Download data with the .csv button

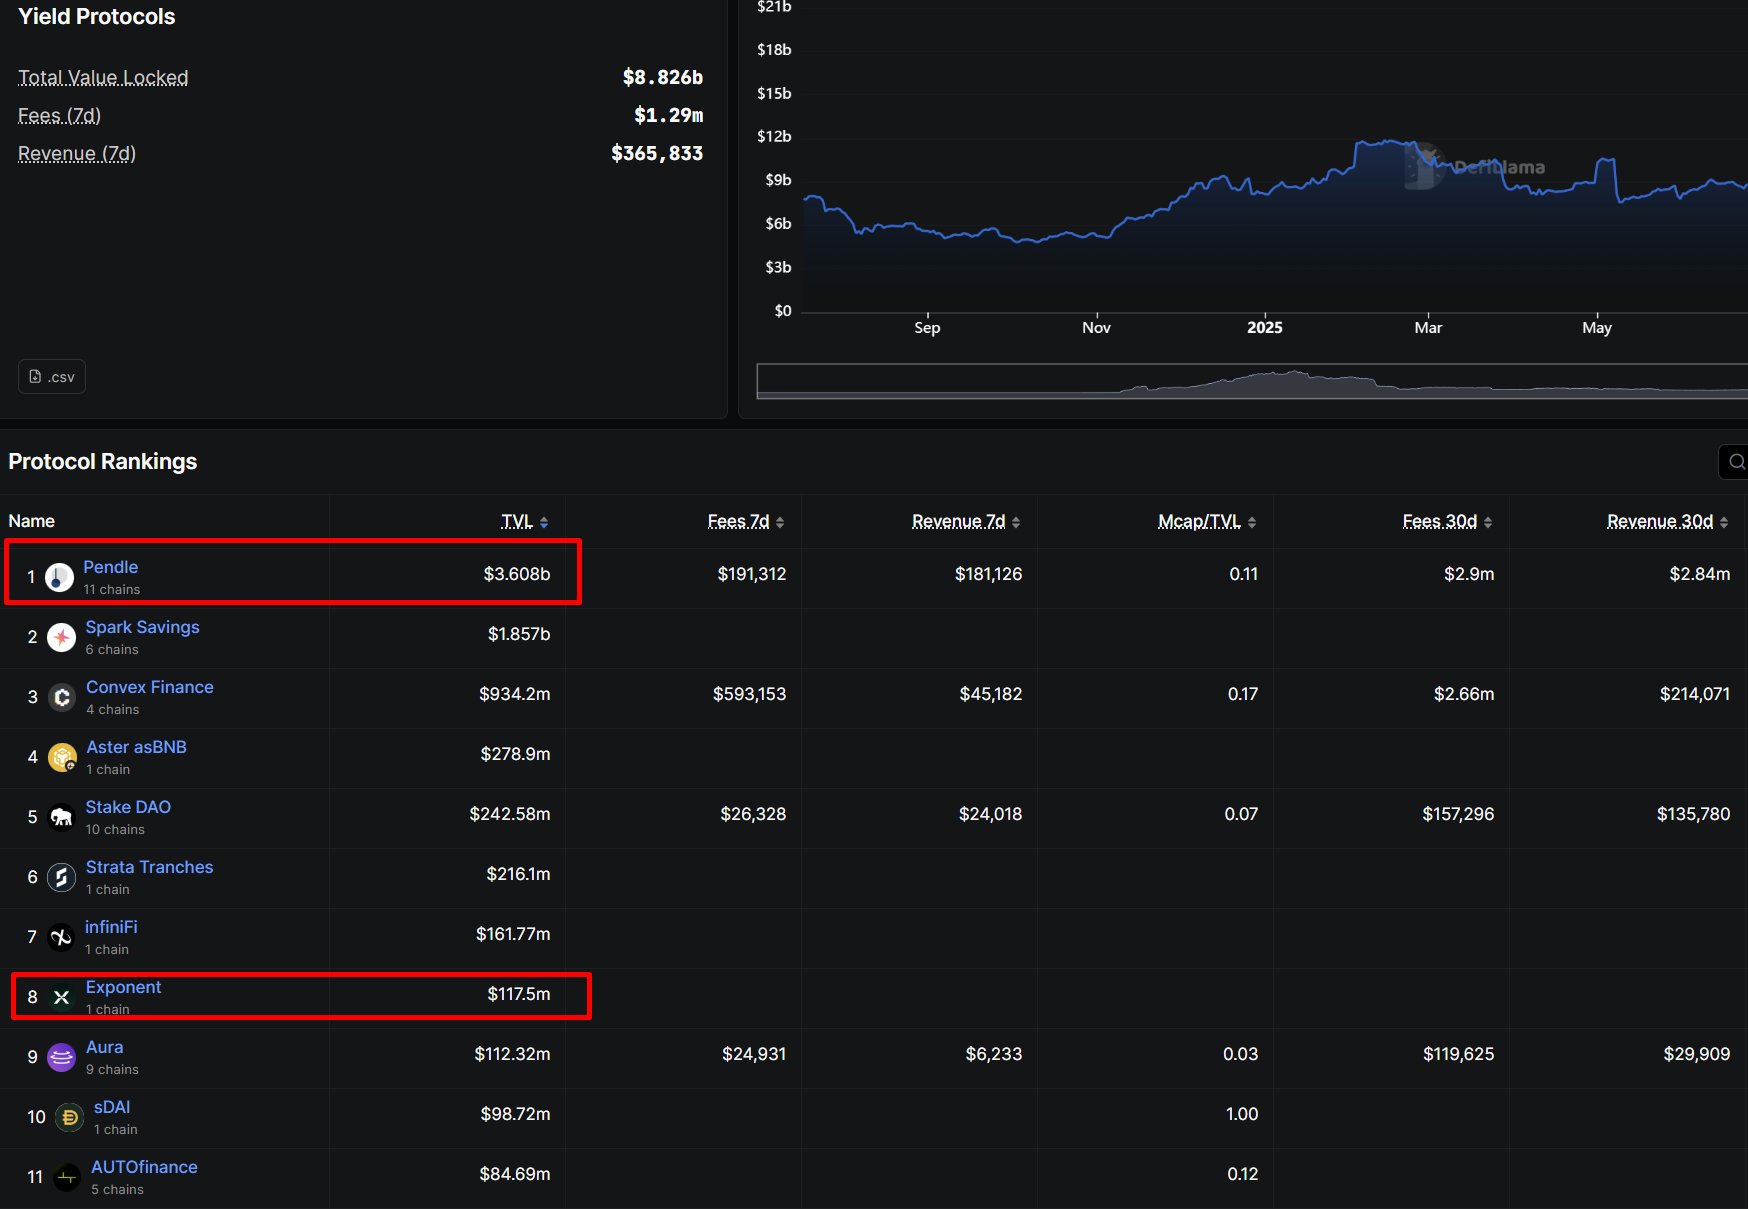[52, 377]
